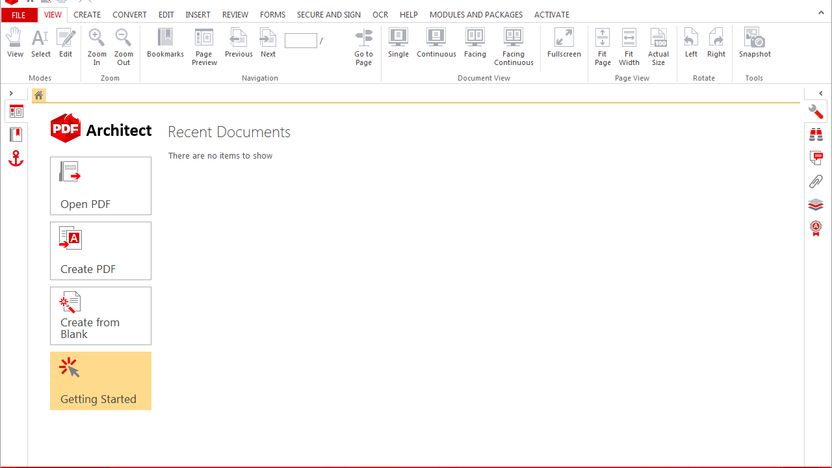
Task: Click the Getting Started tile
Action: [x=101, y=381]
